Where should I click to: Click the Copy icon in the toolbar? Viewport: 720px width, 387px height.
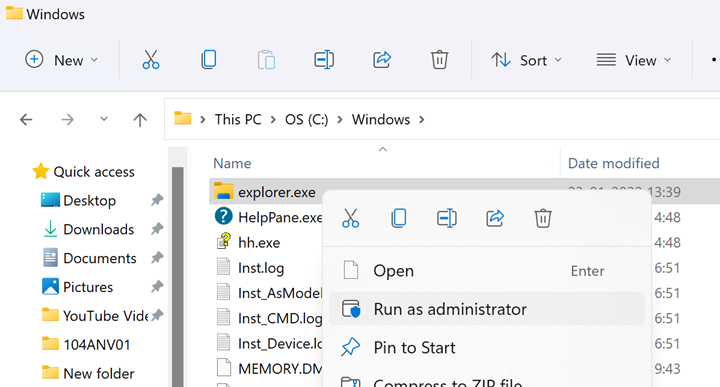click(x=208, y=60)
